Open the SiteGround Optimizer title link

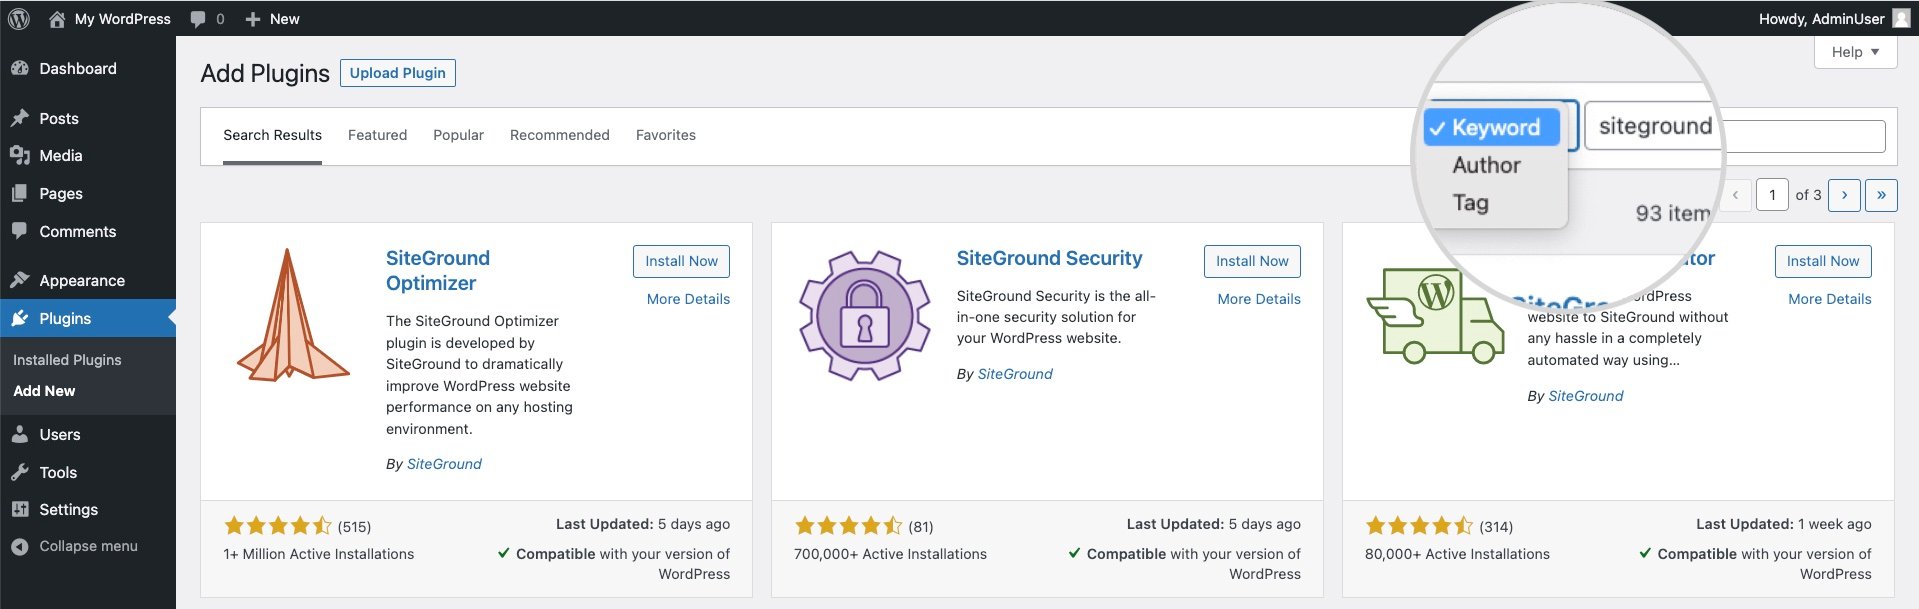438,270
